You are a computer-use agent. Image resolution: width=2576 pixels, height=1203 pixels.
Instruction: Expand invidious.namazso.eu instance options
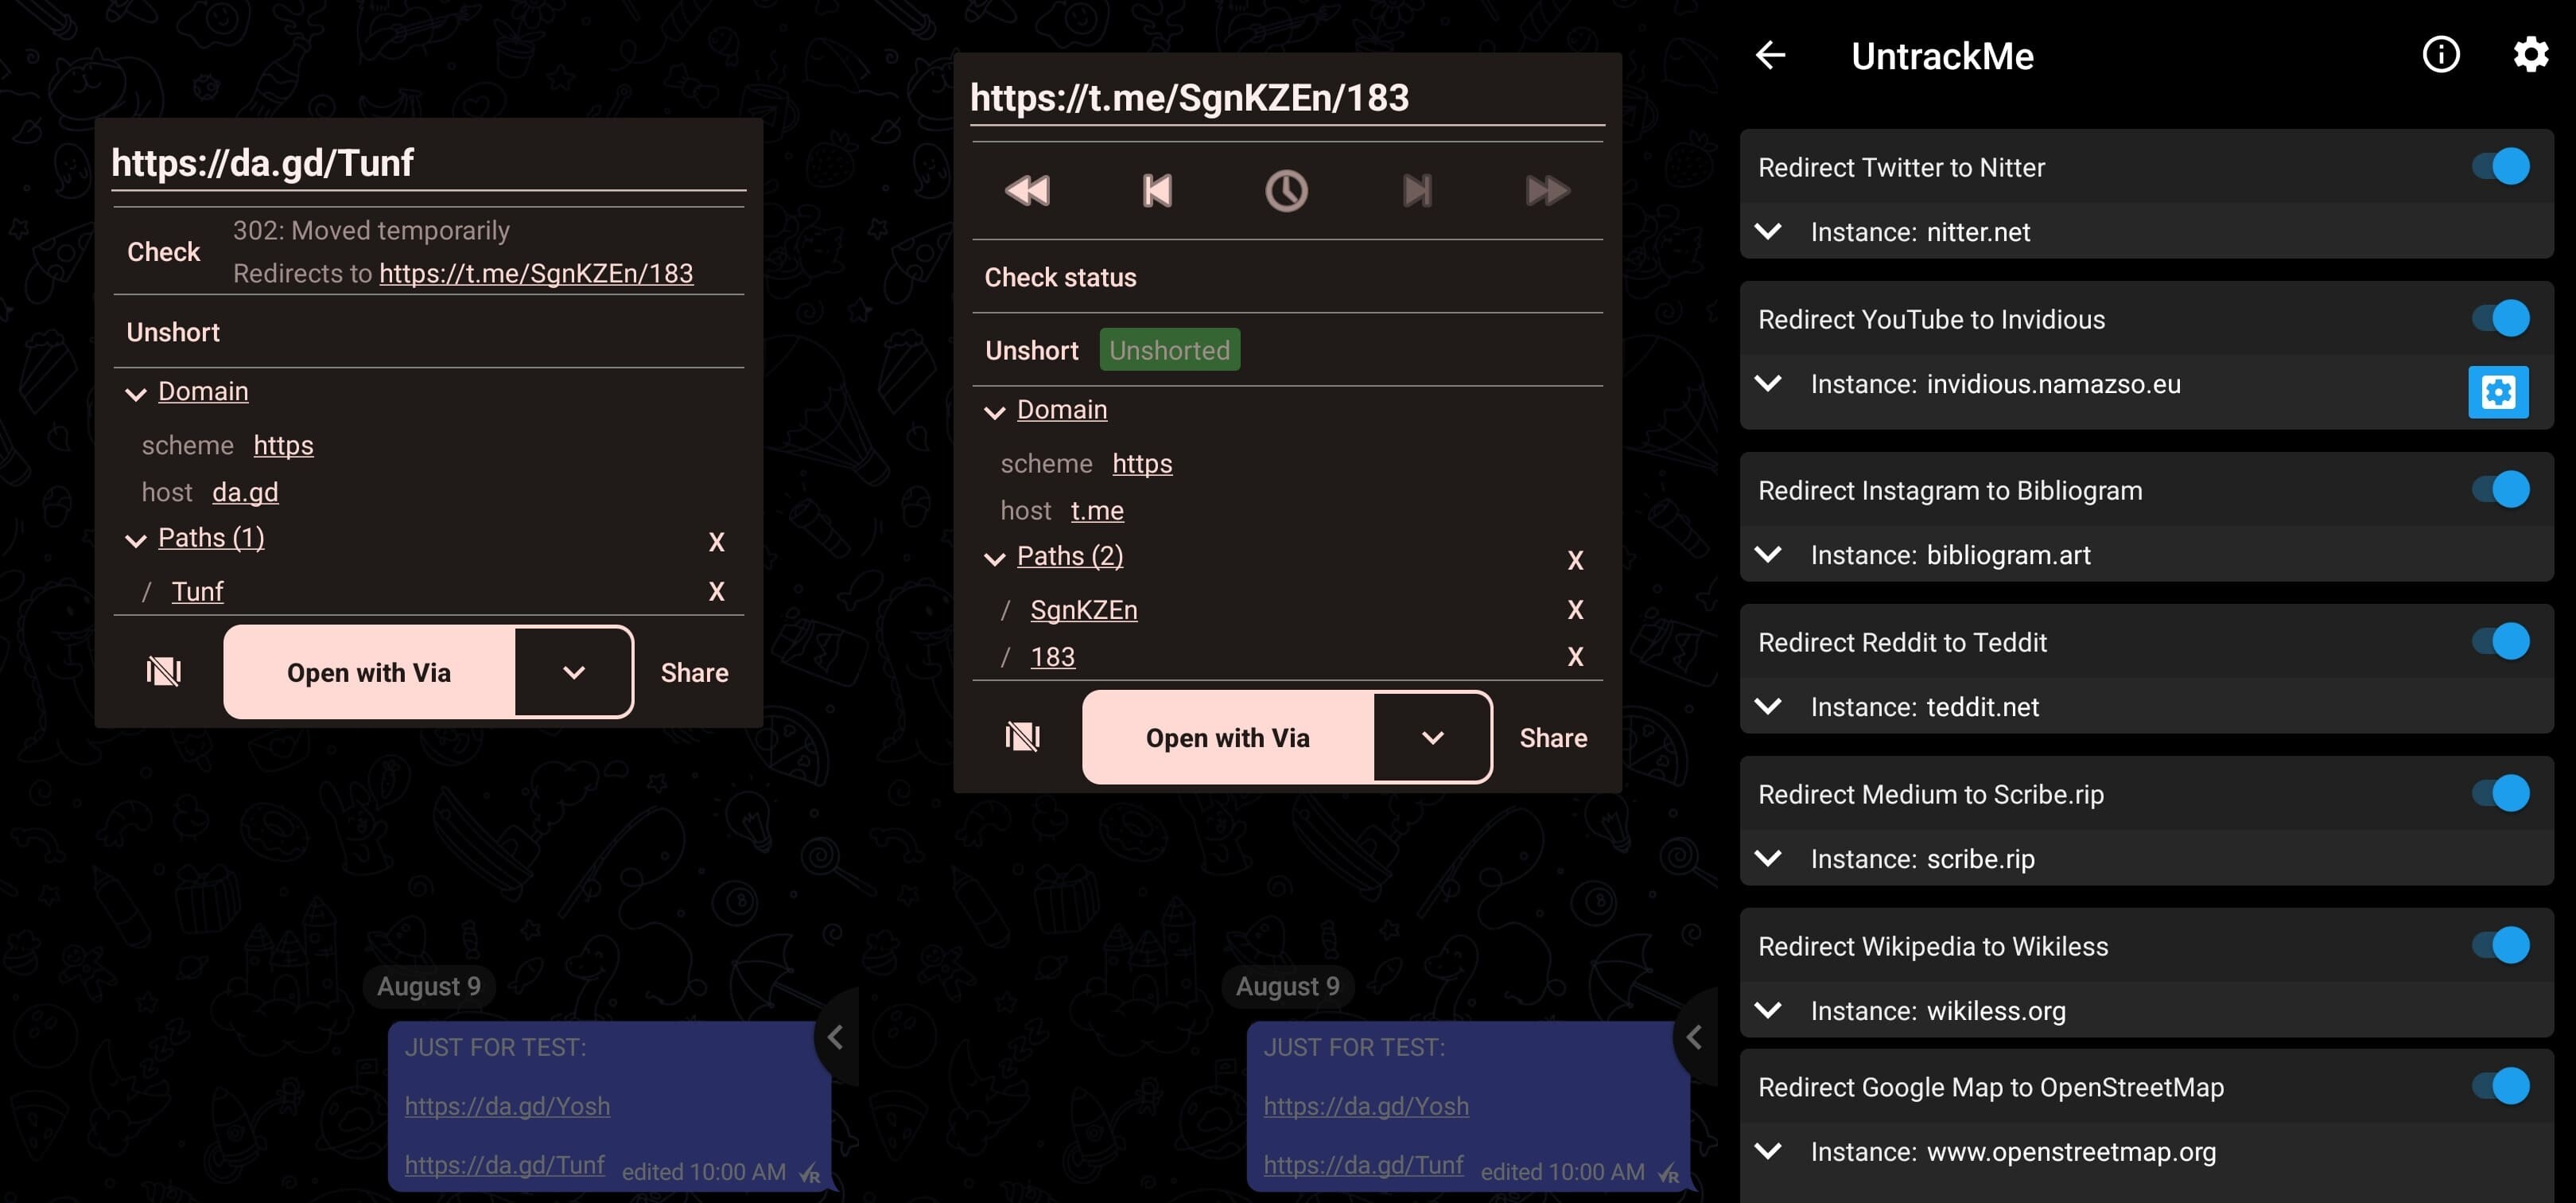click(x=1768, y=383)
